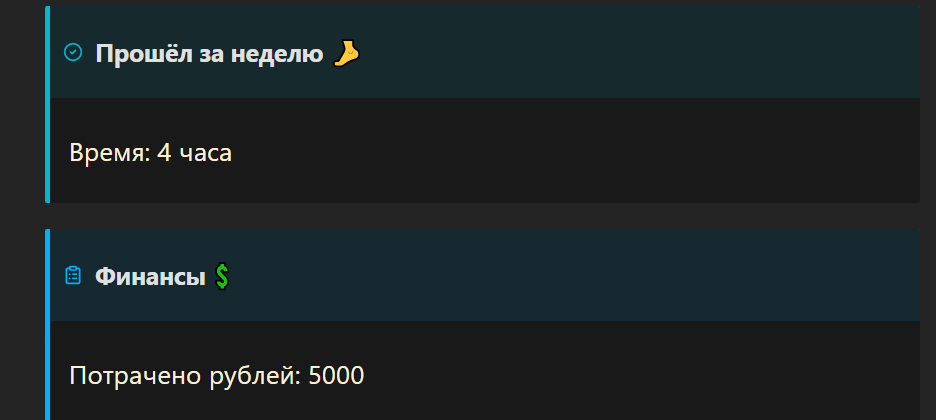936x420 pixels.
Task: Click the clipboard list icon beside Финансы
Action: point(73,276)
